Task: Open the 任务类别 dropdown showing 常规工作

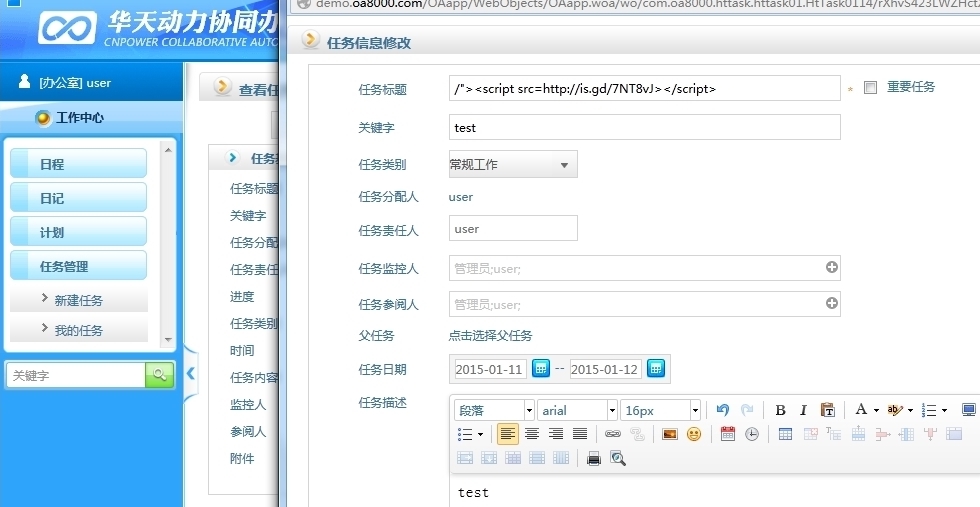Action: 513,164
